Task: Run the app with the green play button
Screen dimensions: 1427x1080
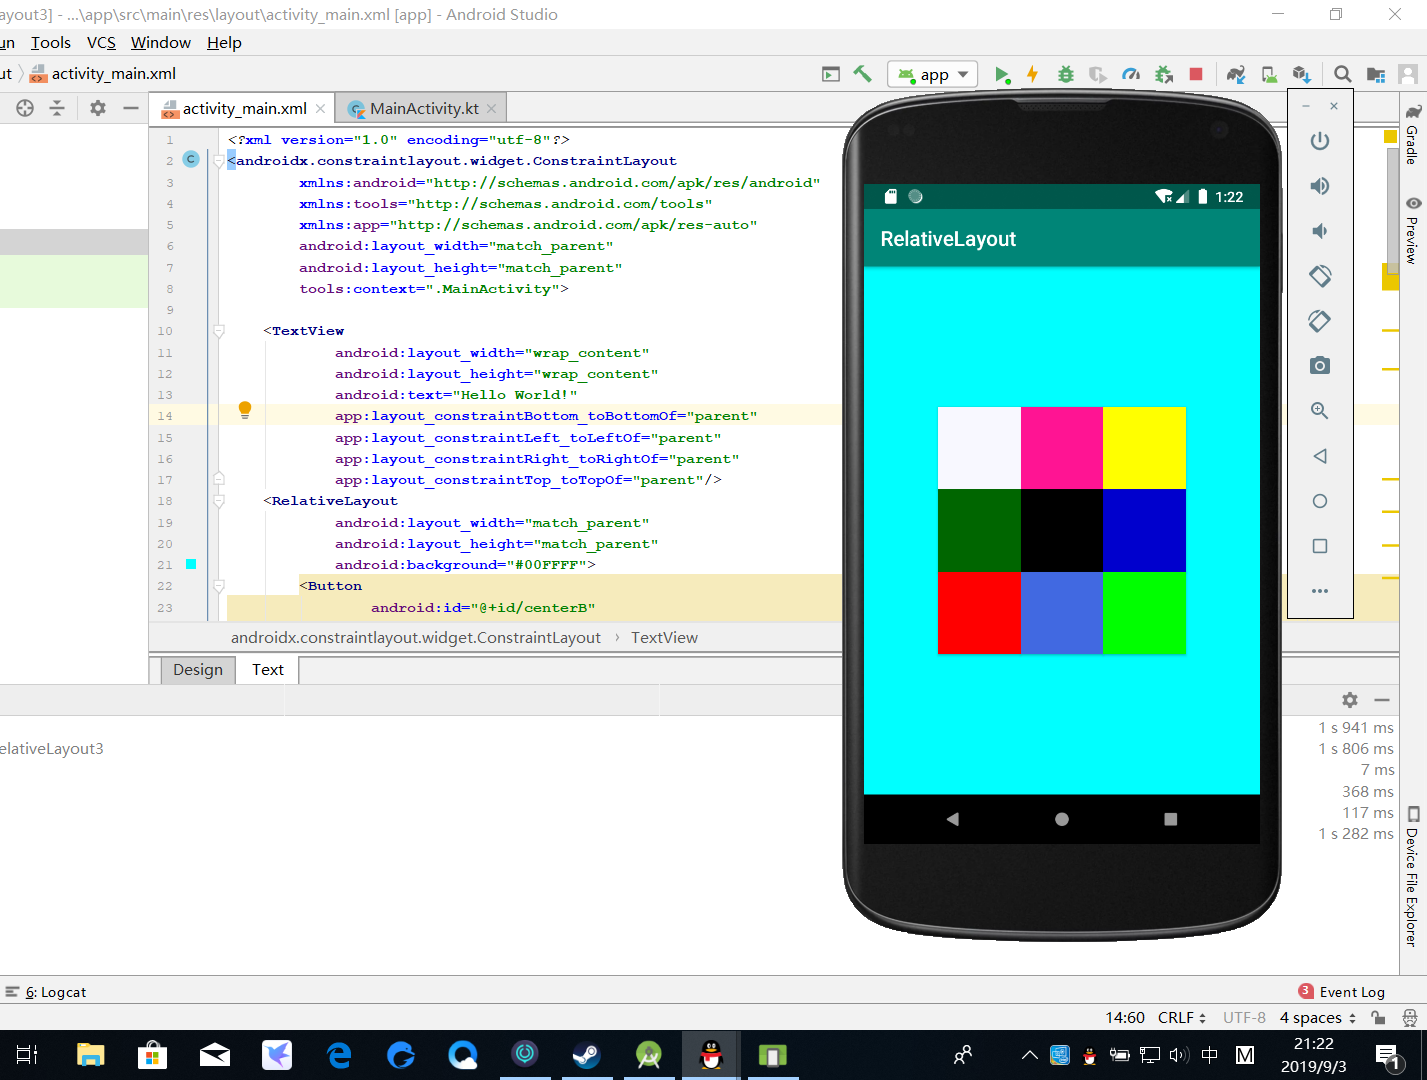Action: coord(1001,74)
